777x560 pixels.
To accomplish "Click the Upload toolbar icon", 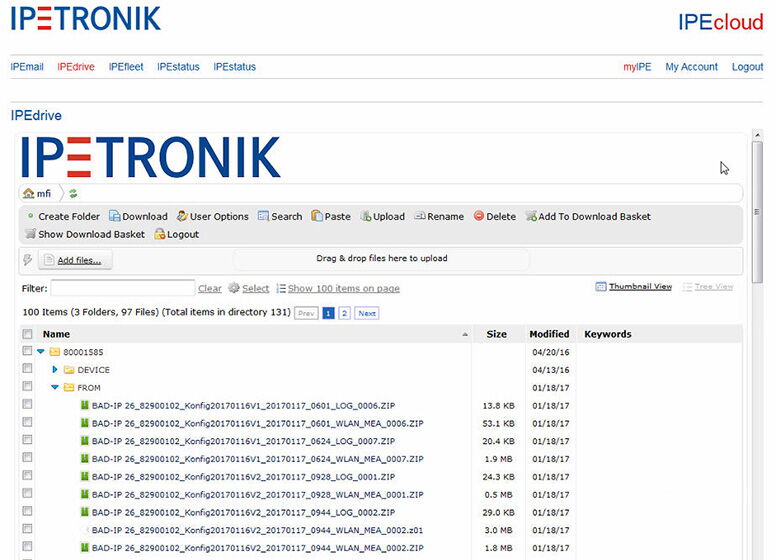I will (x=366, y=216).
